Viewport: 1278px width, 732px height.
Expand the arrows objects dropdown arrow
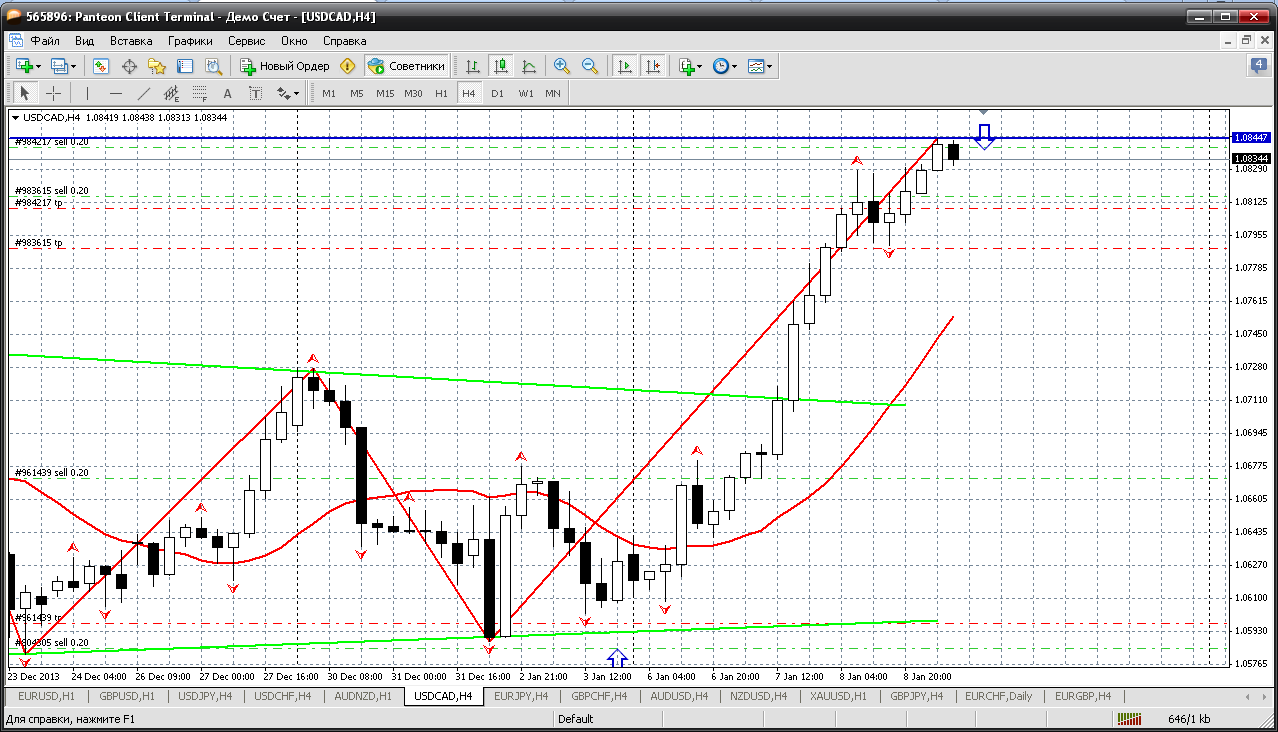tap(297, 93)
